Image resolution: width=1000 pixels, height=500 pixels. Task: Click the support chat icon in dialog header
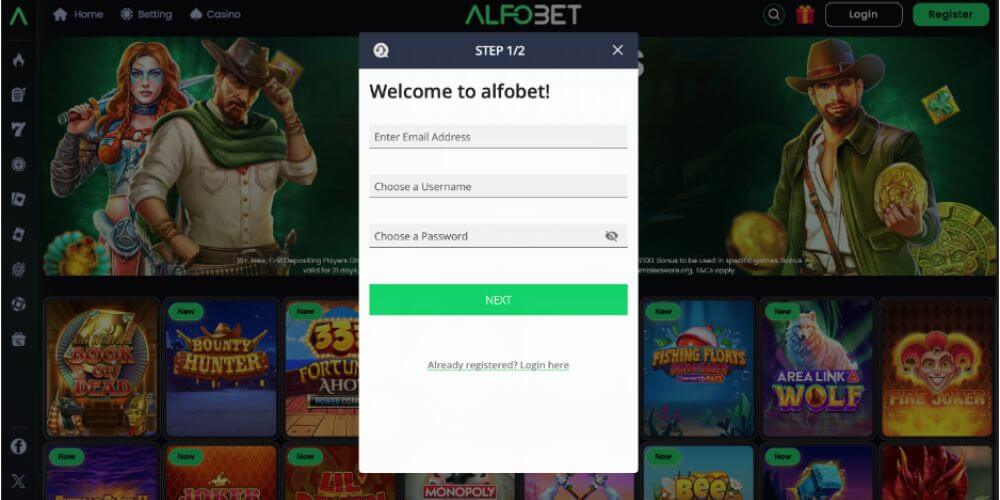pos(381,50)
